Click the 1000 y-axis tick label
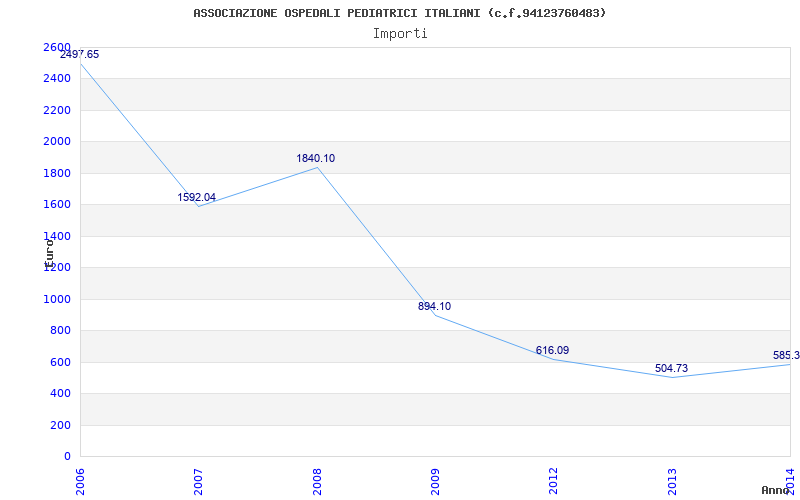The height and width of the screenshot is (500, 800). click(x=57, y=299)
